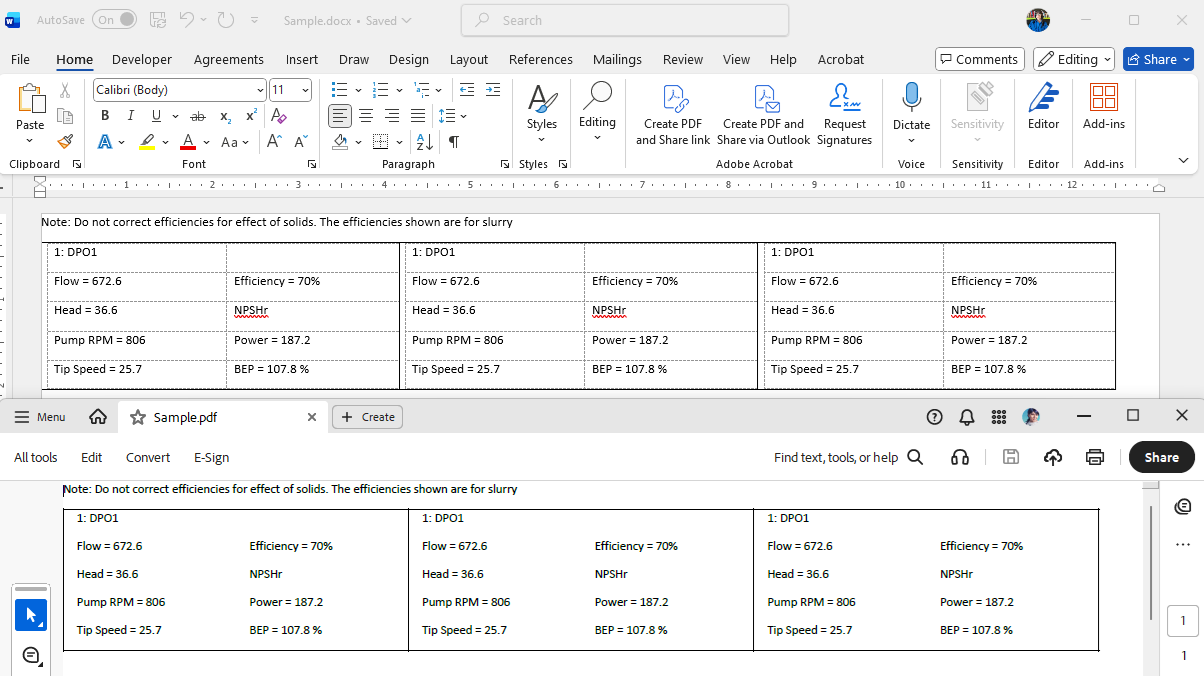Toggle Italic formatting

(130, 116)
